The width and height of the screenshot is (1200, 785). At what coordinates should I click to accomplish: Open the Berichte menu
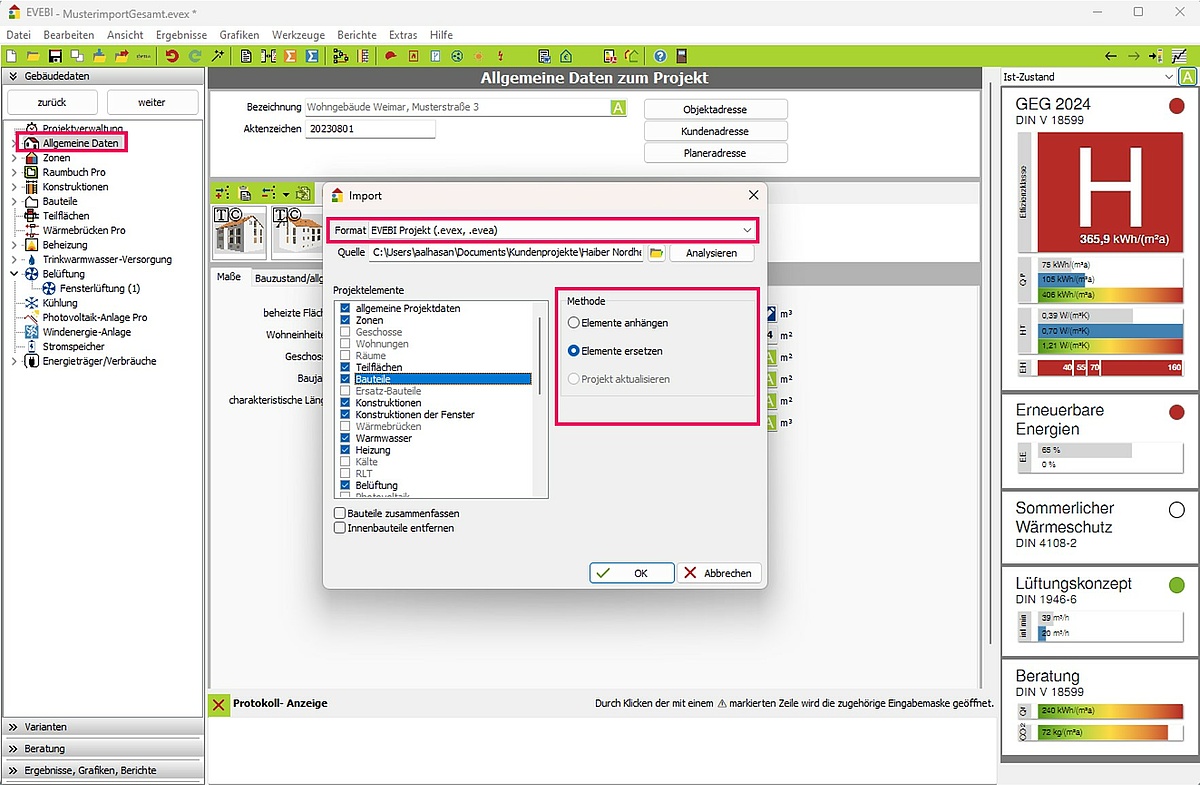pyautogui.click(x=357, y=35)
